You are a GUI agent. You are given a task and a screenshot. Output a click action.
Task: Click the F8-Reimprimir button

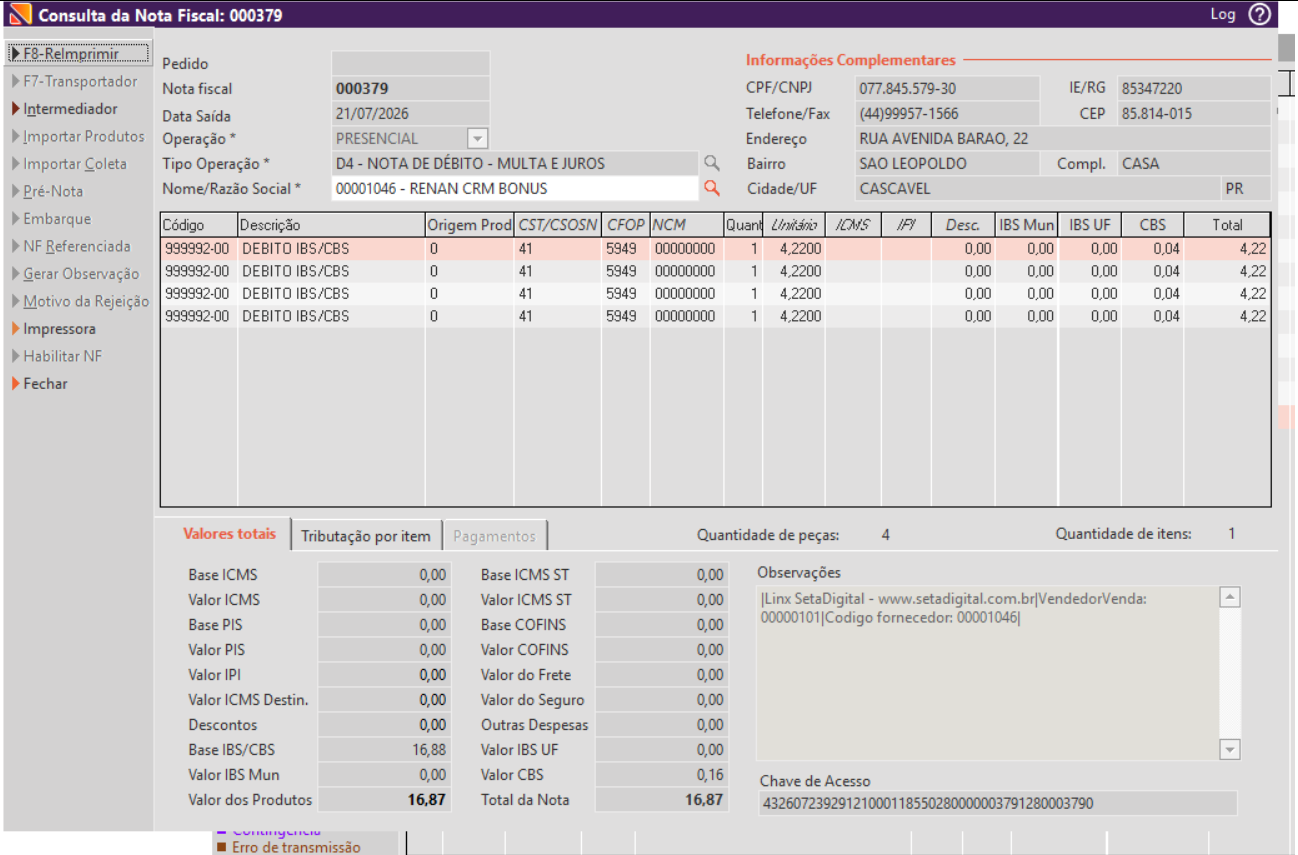[x=78, y=53]
